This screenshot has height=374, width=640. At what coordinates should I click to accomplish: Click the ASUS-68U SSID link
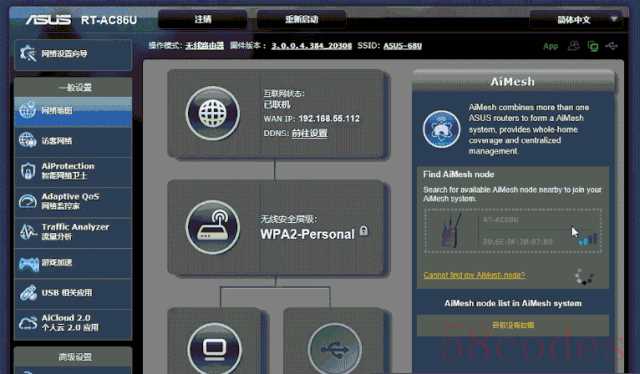click(x=402, y=46)
